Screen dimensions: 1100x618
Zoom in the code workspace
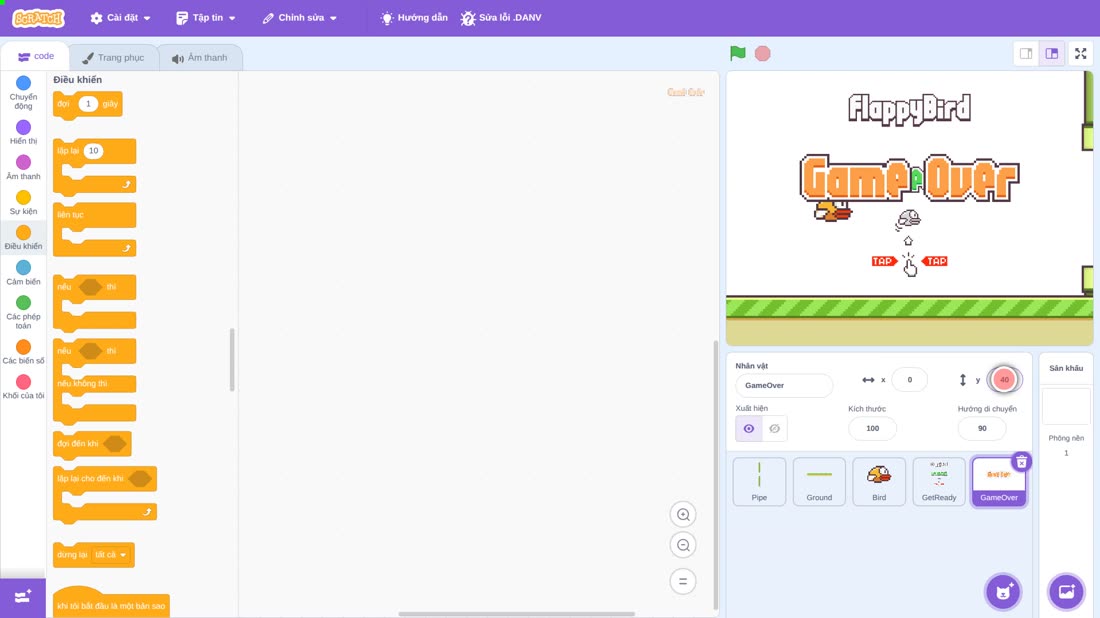683,514
